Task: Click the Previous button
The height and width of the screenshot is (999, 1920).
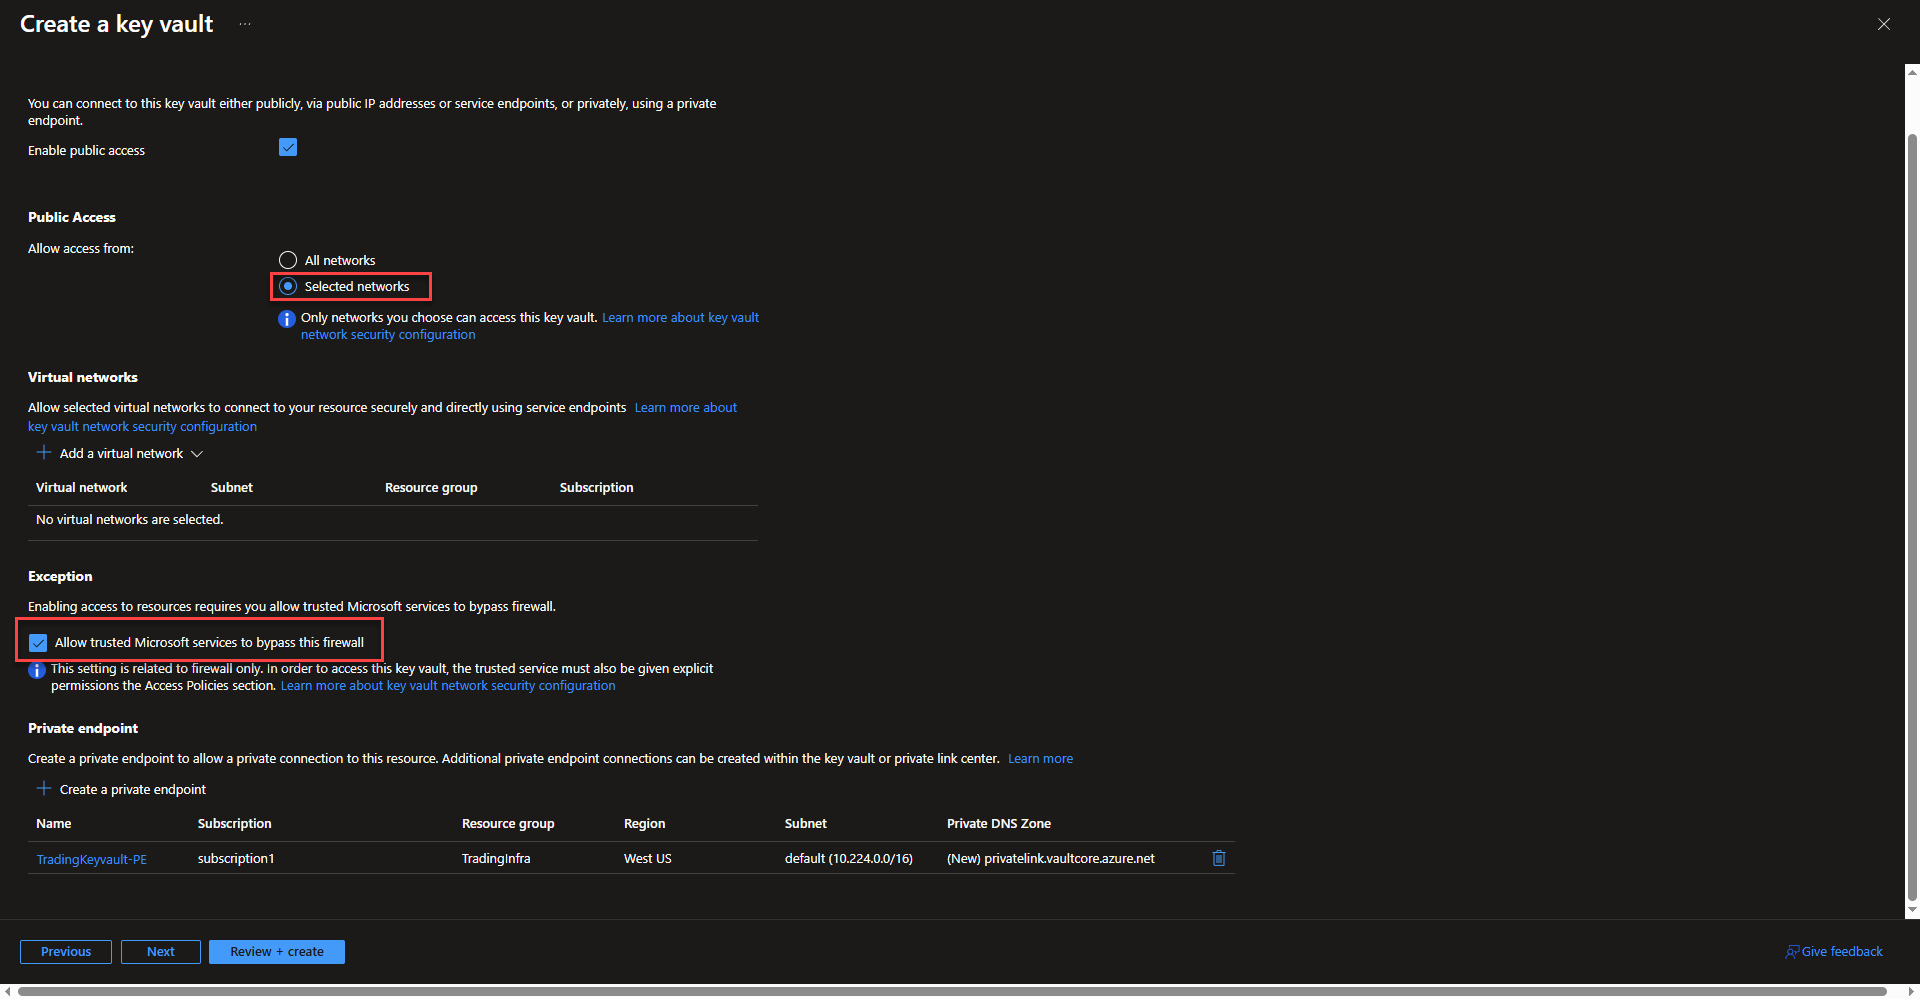Action: pos(66,952)
